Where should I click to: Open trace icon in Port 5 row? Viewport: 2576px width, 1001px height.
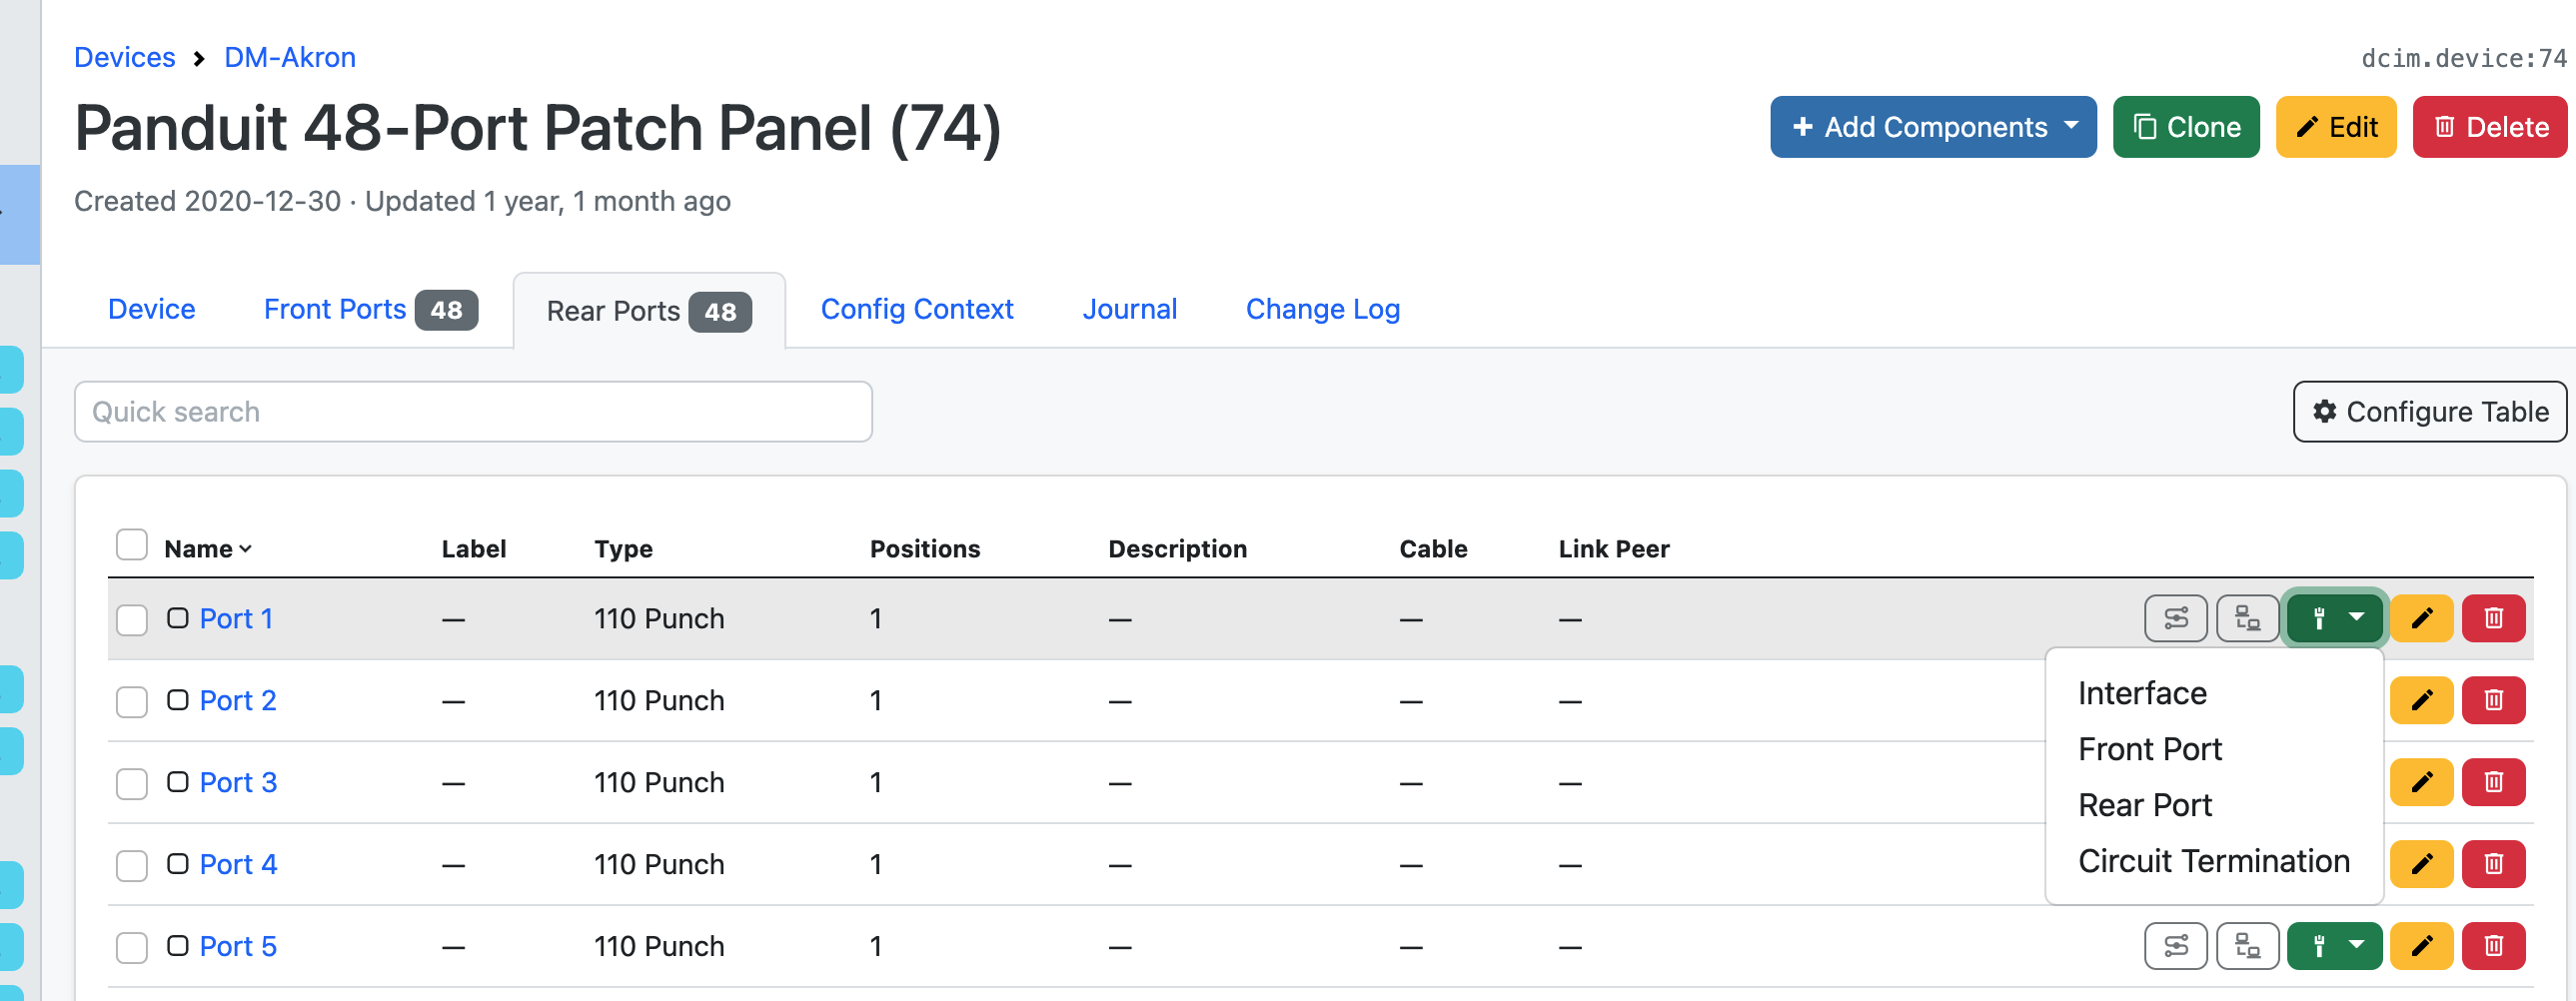coord(2175,947)
